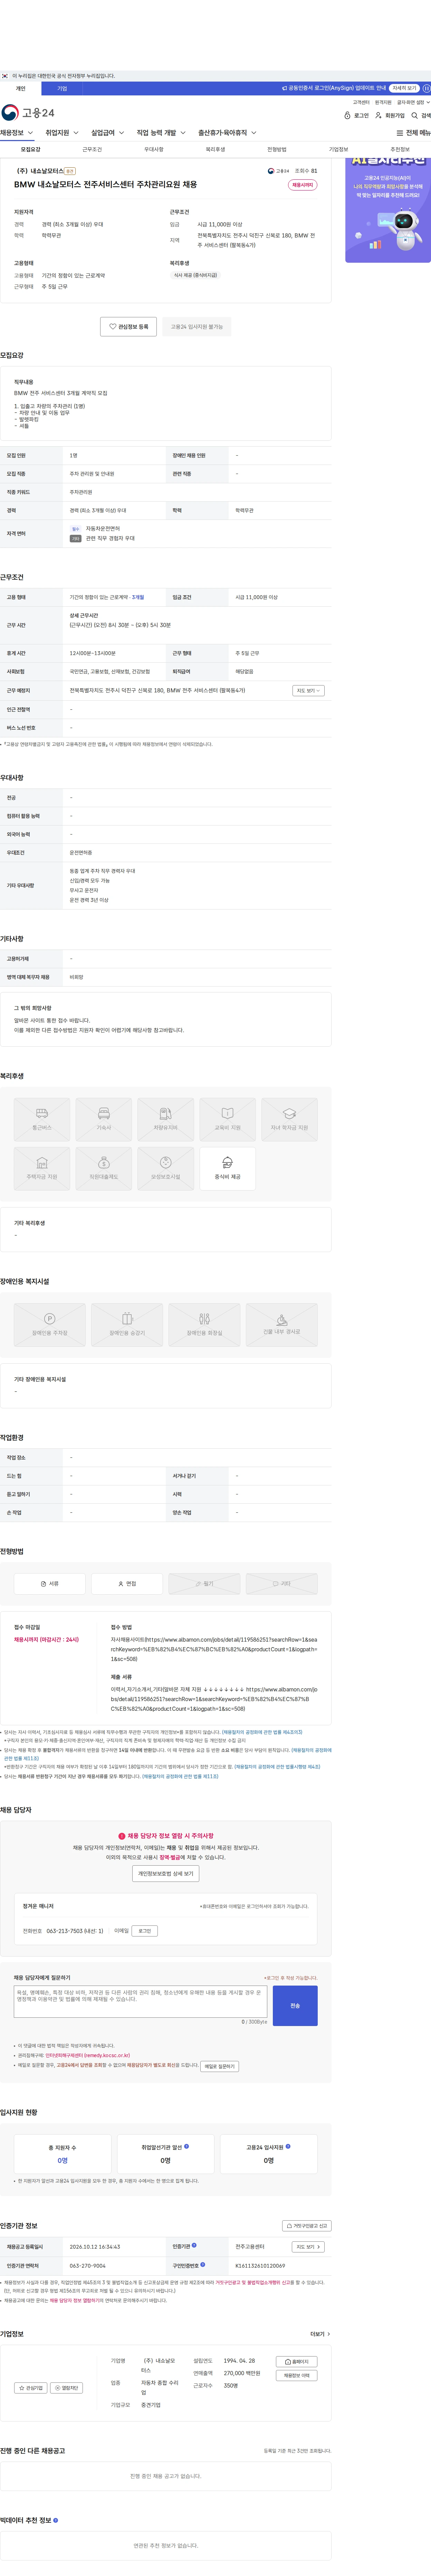Select the 복리후생 section tab
The width and height of the screenshot is (431, 2576).
[x=215, y=149]
